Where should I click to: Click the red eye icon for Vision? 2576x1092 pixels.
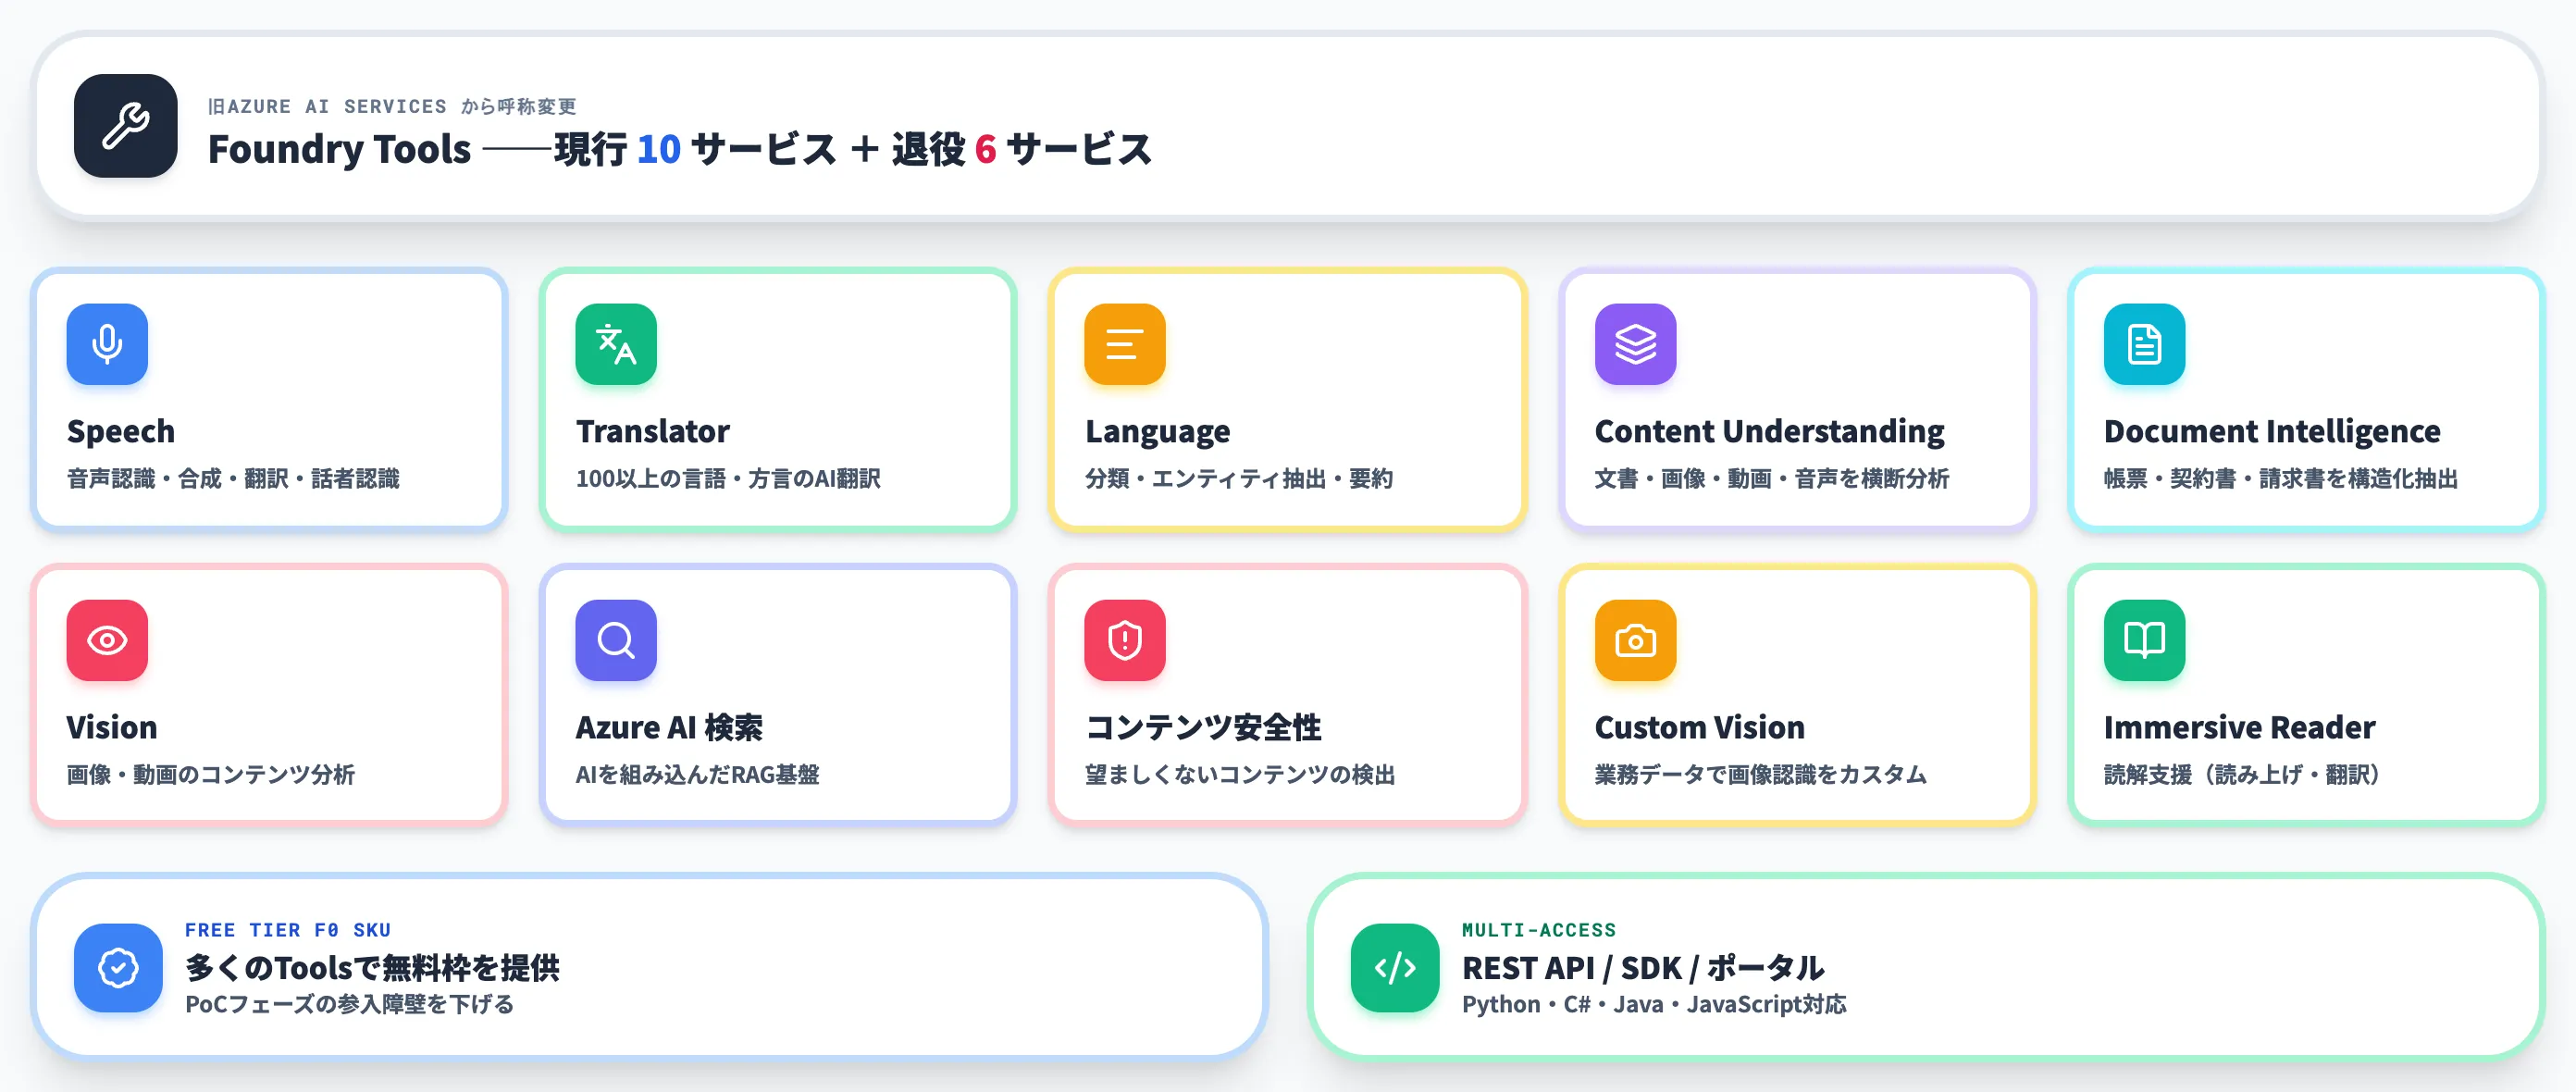click(107, 640)
